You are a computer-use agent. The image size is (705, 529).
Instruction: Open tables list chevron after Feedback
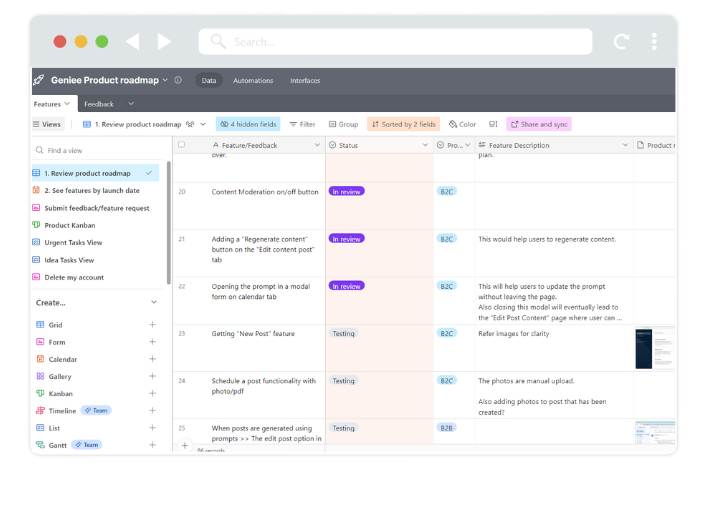[x=131, y=104]
